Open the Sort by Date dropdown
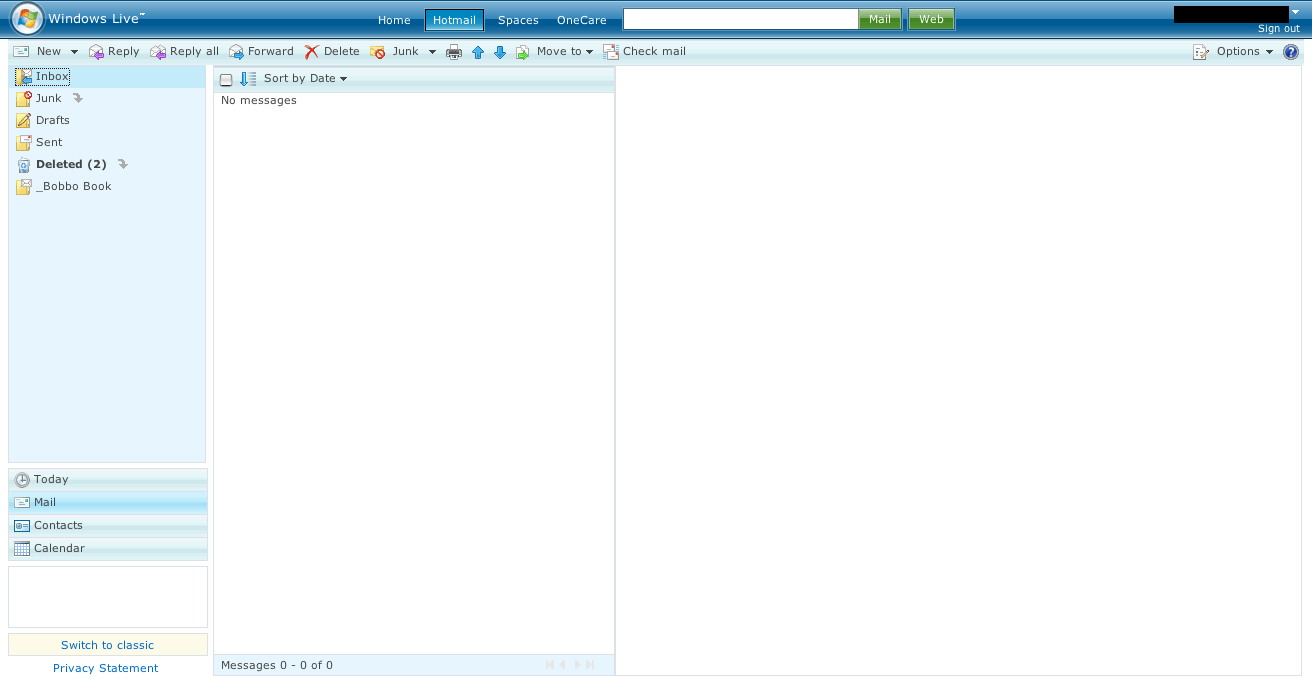 [305, 78]
